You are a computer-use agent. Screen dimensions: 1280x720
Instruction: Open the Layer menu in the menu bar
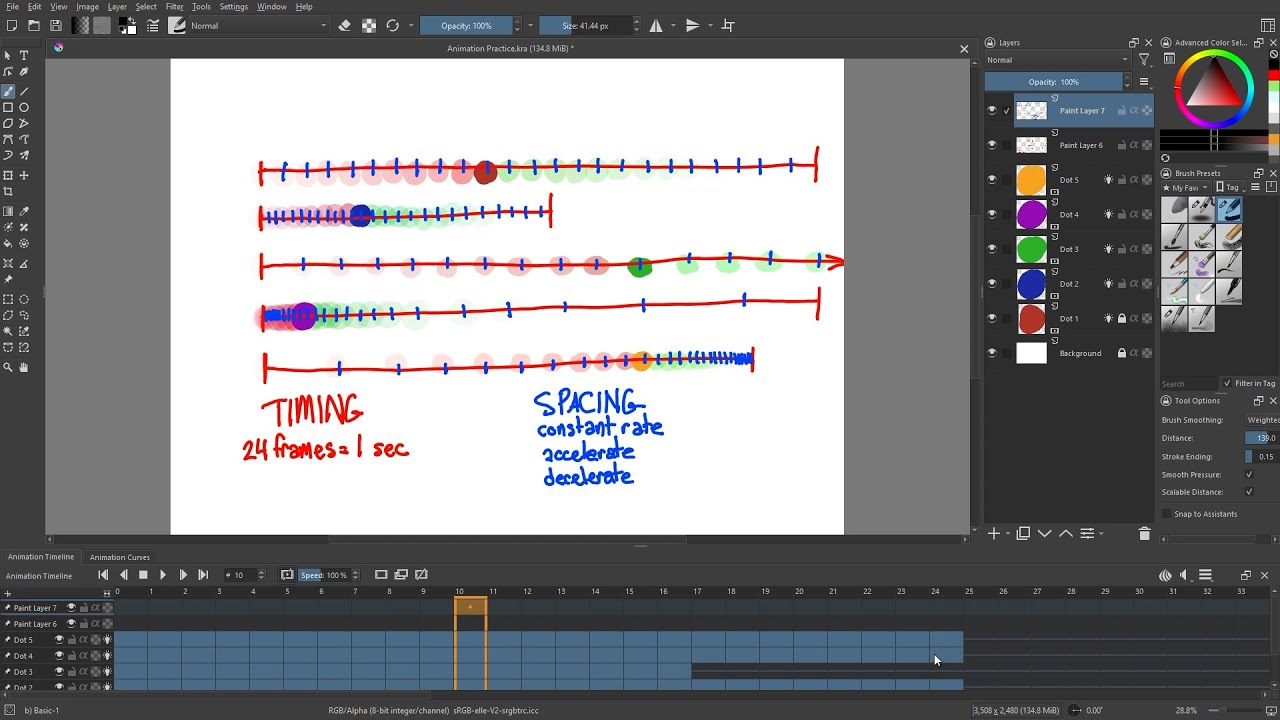coord(117,7)
